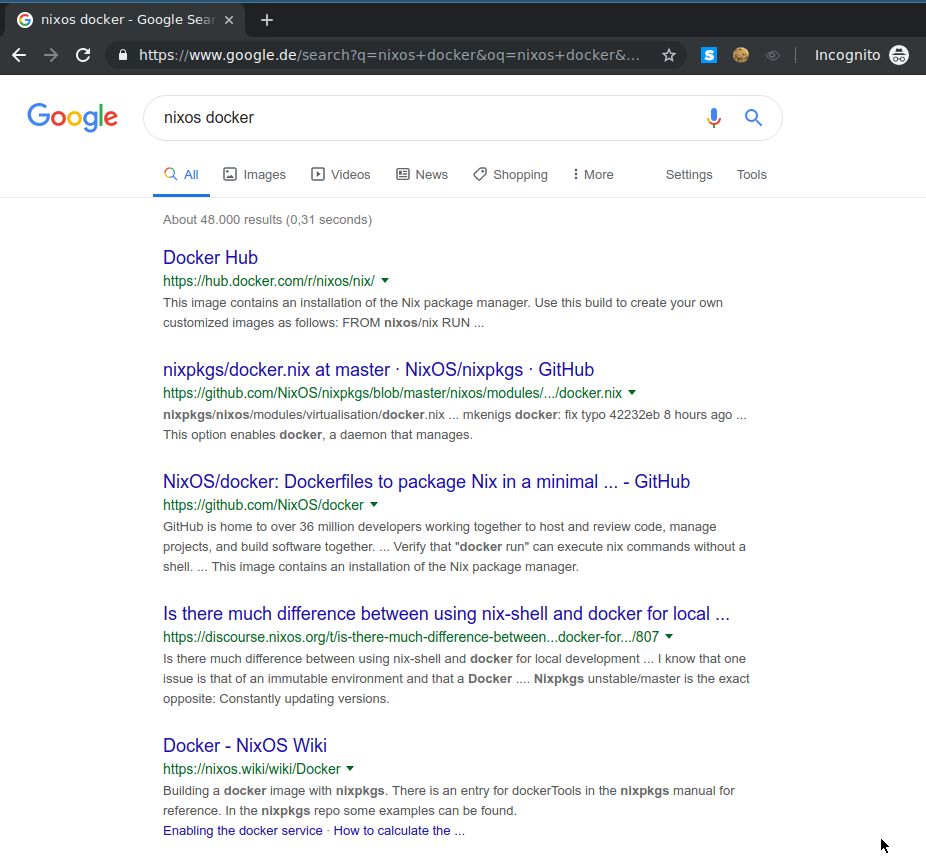The image size is (926, 857).
Task: Focus the address bar URL
Action: click(x=389, y=55)
